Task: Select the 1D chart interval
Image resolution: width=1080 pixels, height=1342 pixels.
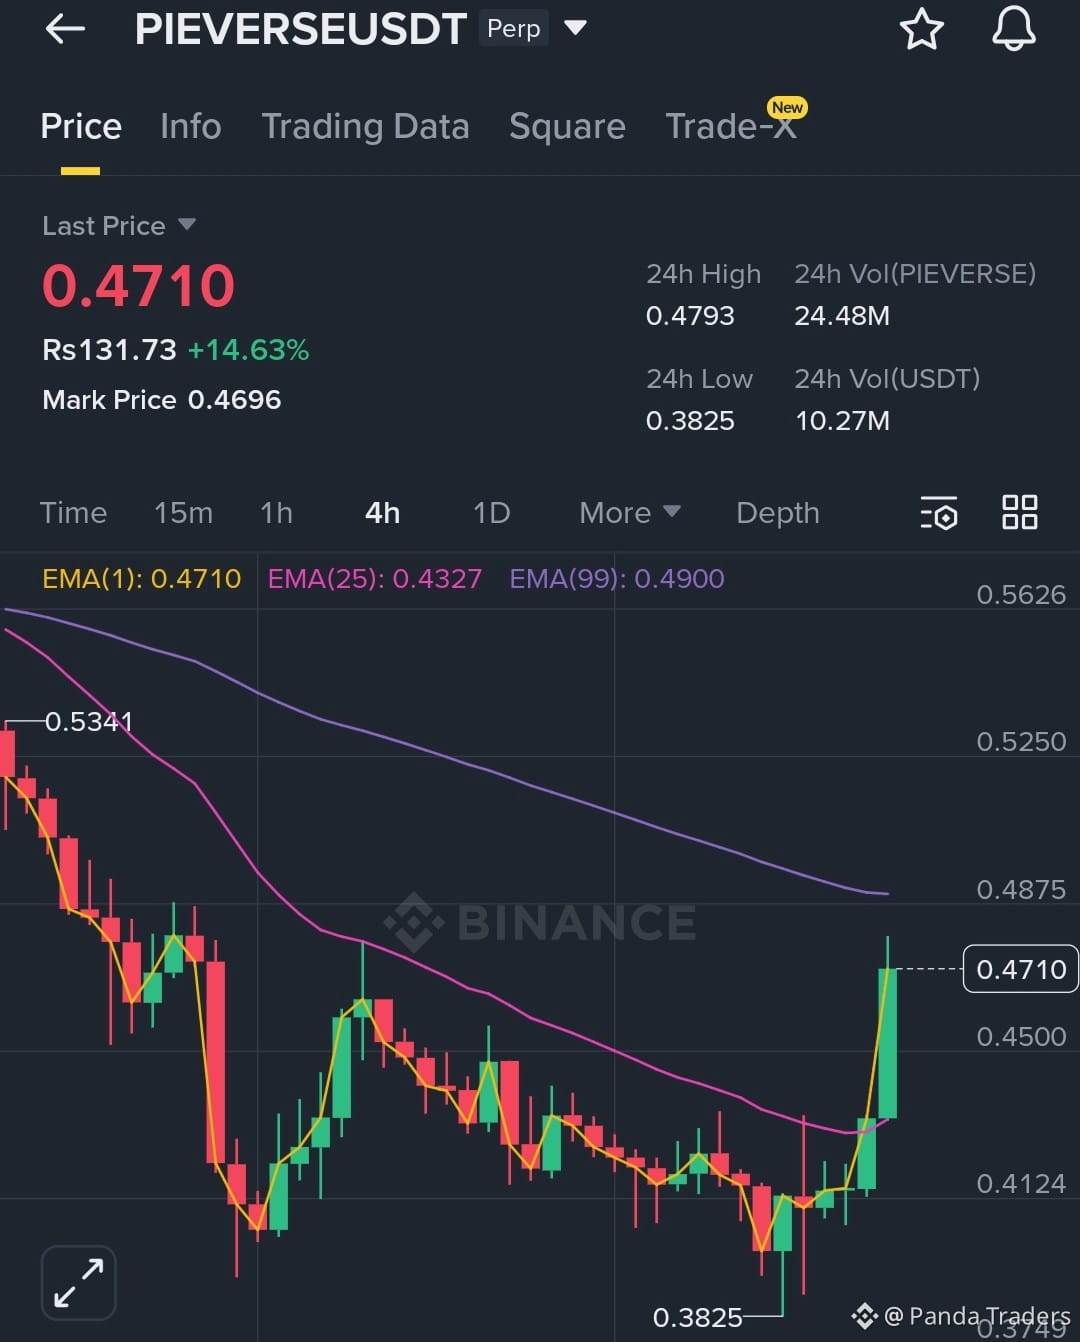Action: point(491,513)
